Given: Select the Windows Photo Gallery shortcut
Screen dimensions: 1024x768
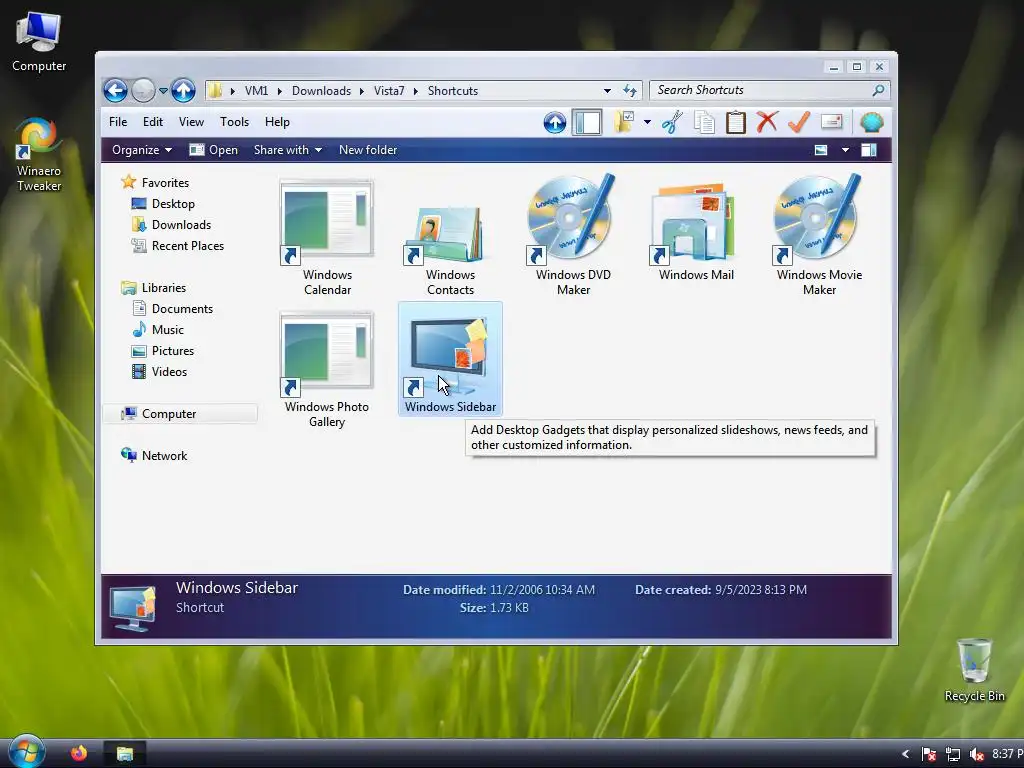Looking at the screenshot, I should click(x=327, y=369).
